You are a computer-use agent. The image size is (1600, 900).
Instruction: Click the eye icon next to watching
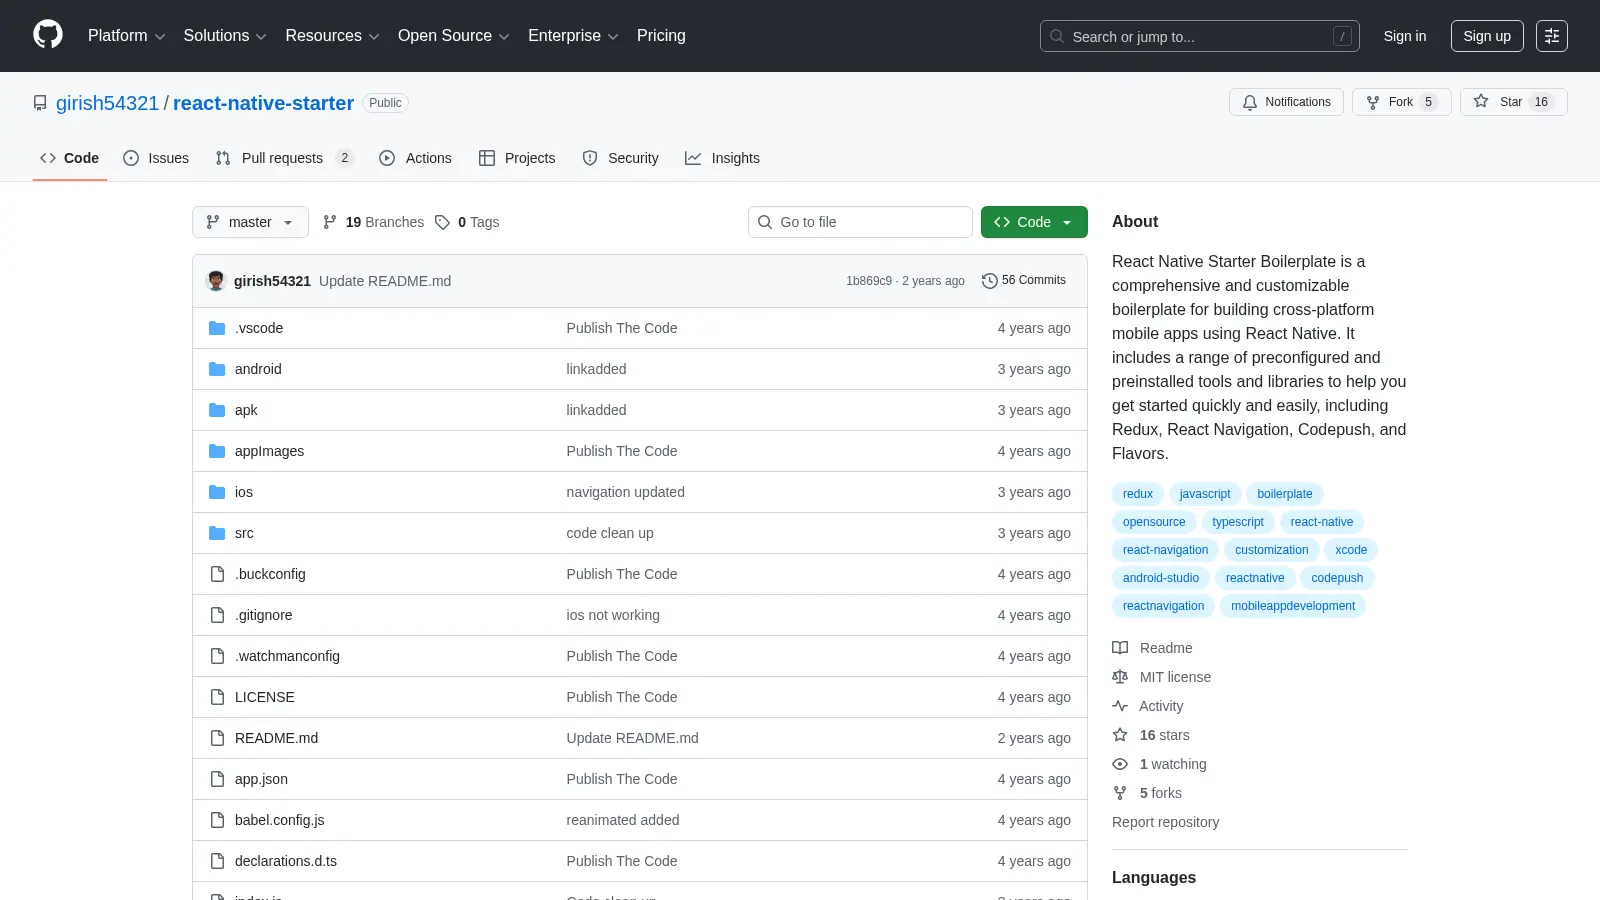click(x=1120, y=764)
